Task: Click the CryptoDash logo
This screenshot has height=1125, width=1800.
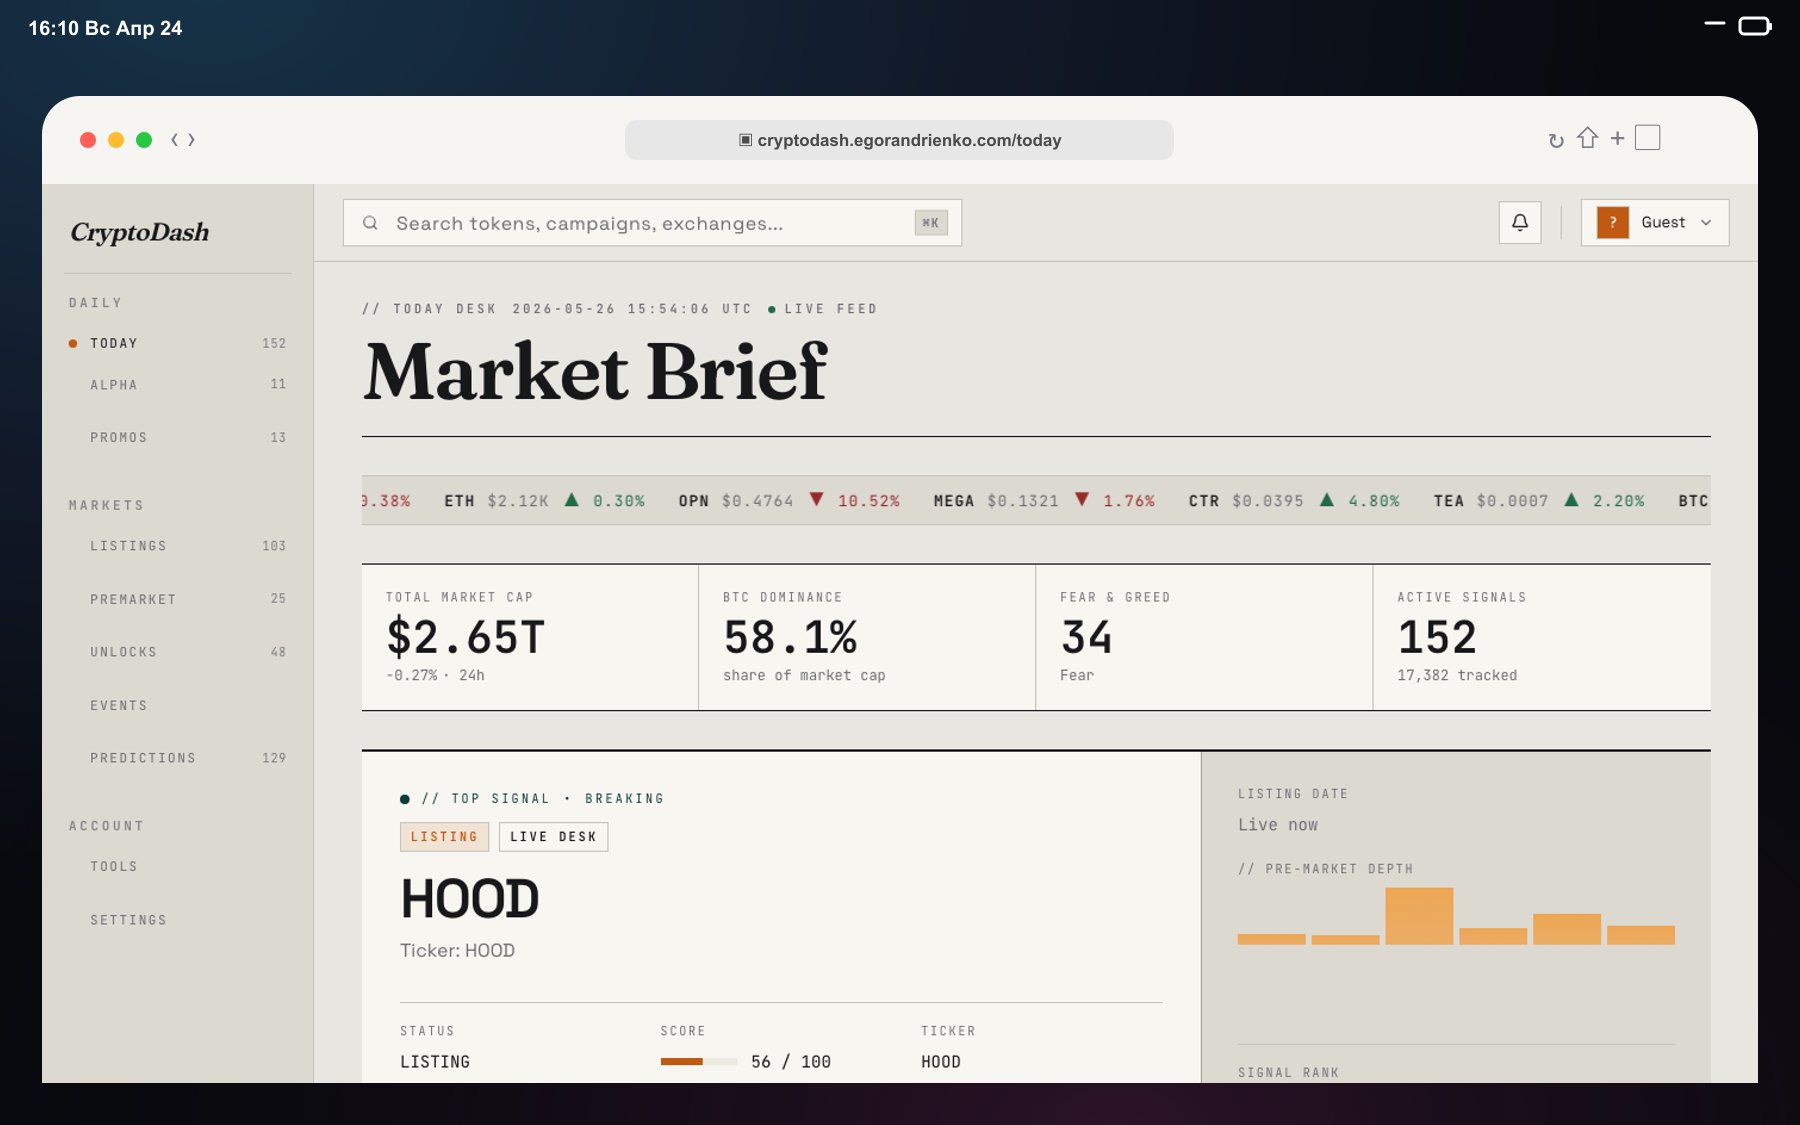Action: click(x=140, y=232)
